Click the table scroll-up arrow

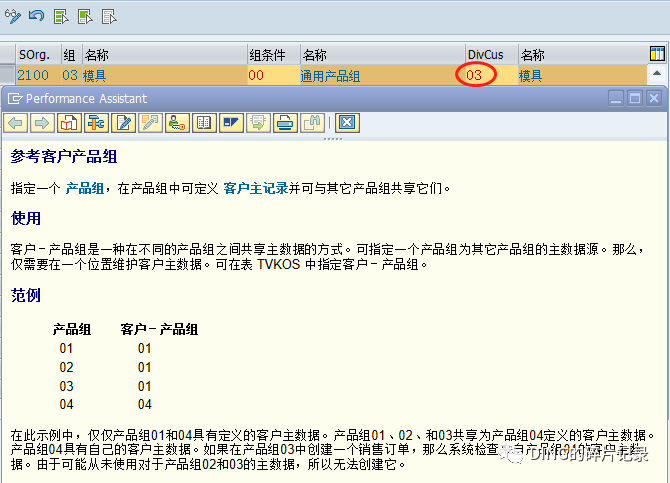(657, 74)
